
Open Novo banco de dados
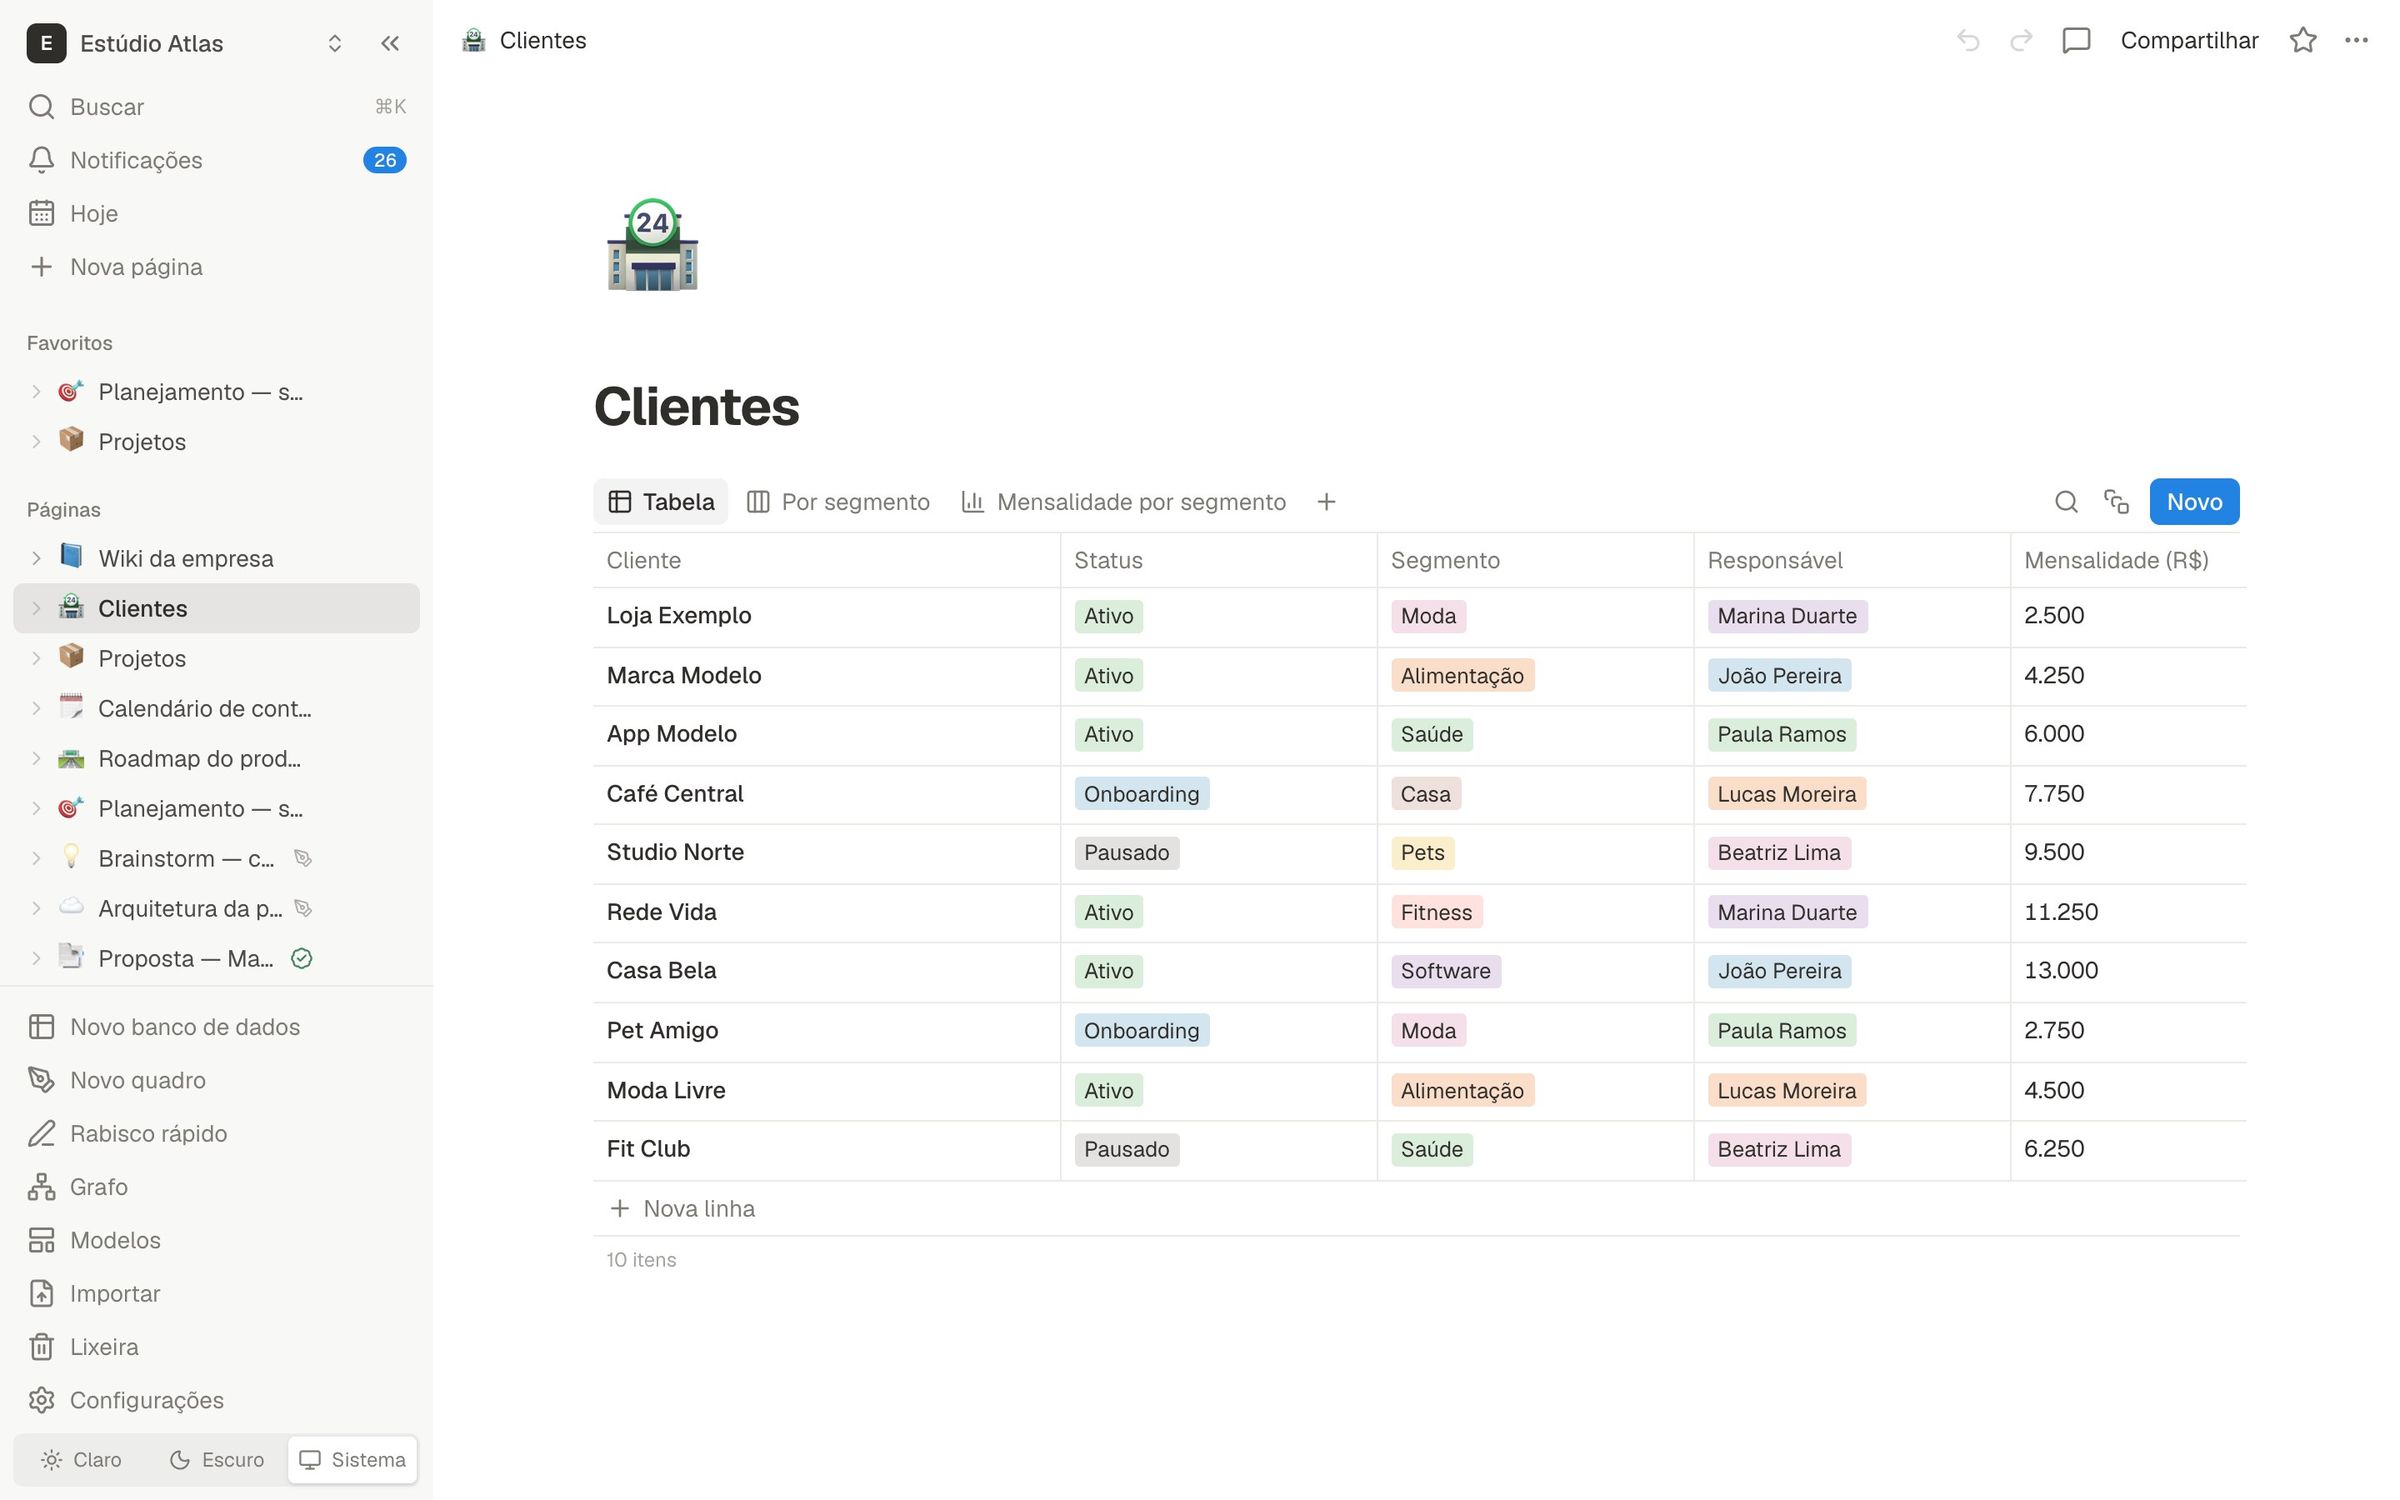click(216, 1026)
